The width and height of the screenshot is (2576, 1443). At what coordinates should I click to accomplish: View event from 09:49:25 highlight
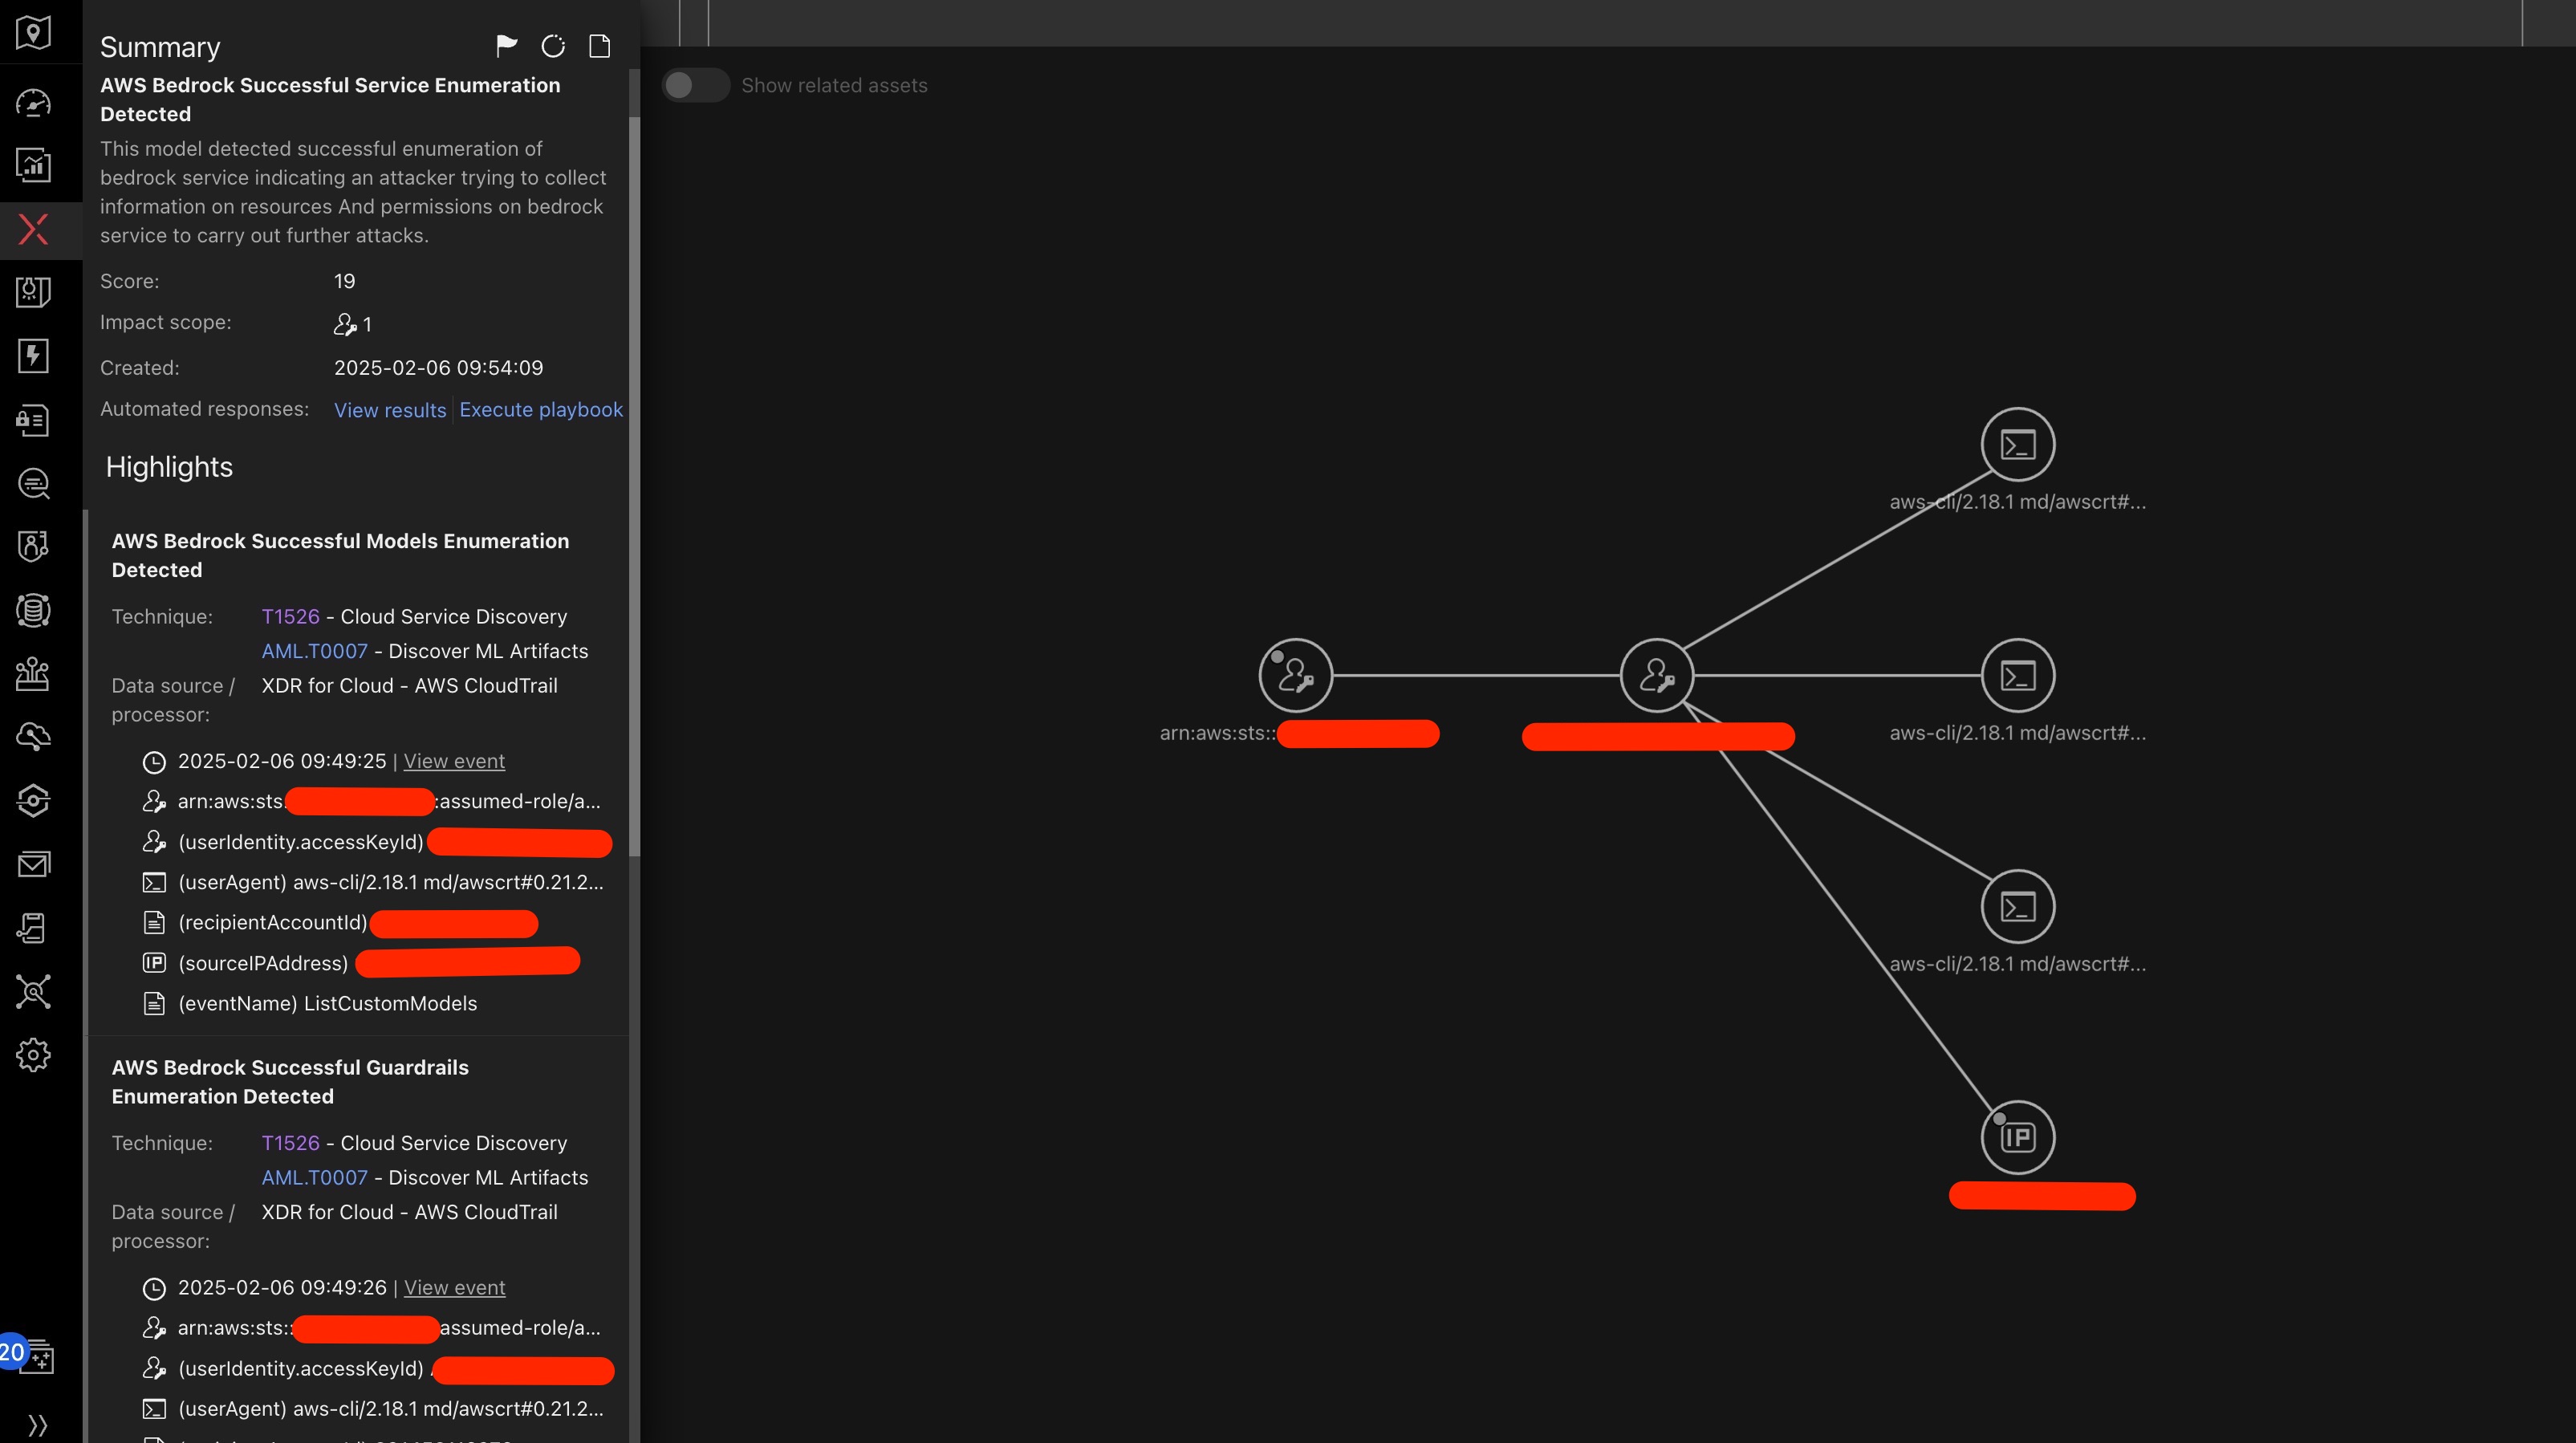tap(454, 761)
